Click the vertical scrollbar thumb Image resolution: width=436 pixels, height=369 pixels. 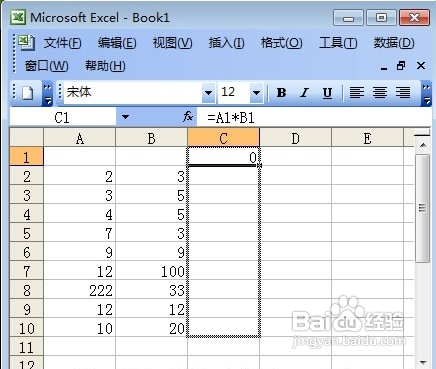tap(423, 208)
